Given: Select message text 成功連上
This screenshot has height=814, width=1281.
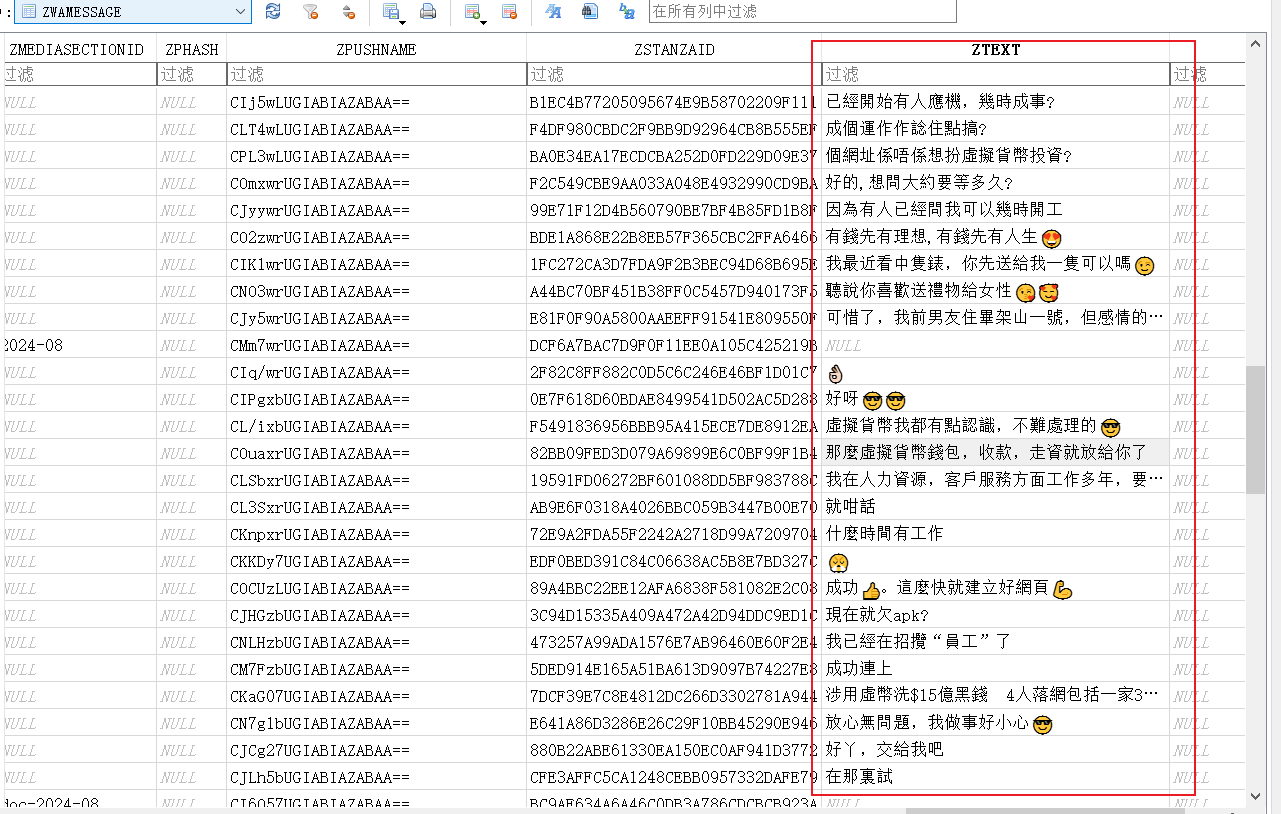Looking at the screenshot, I should pyautogui.click(x=859, y=669).
